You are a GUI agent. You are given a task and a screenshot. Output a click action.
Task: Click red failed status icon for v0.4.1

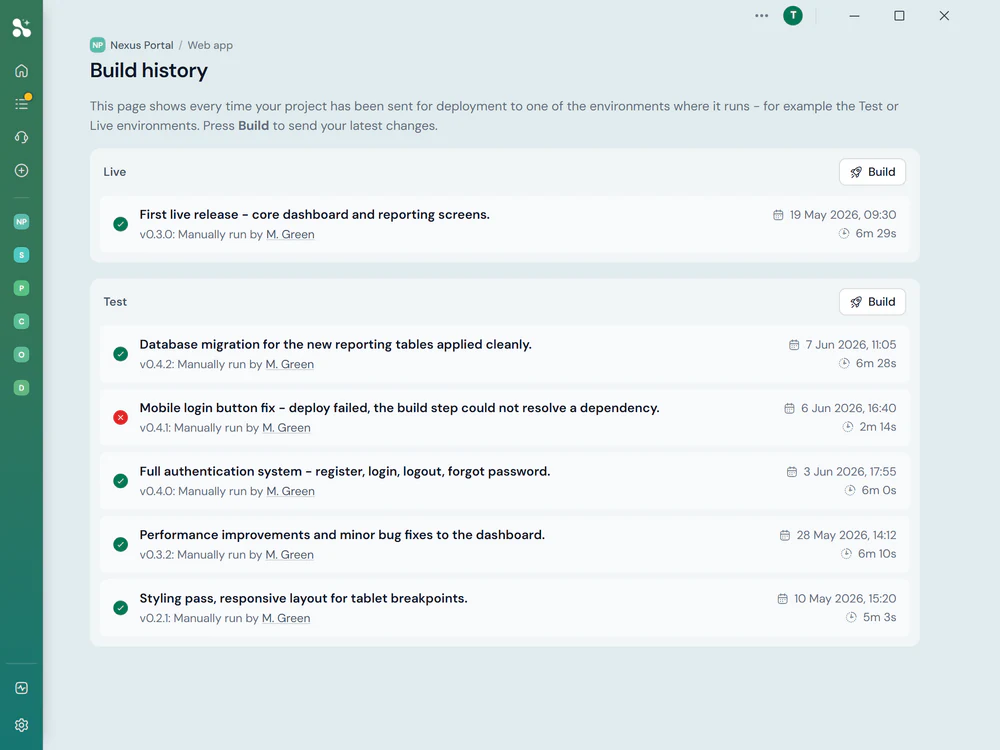121,418
